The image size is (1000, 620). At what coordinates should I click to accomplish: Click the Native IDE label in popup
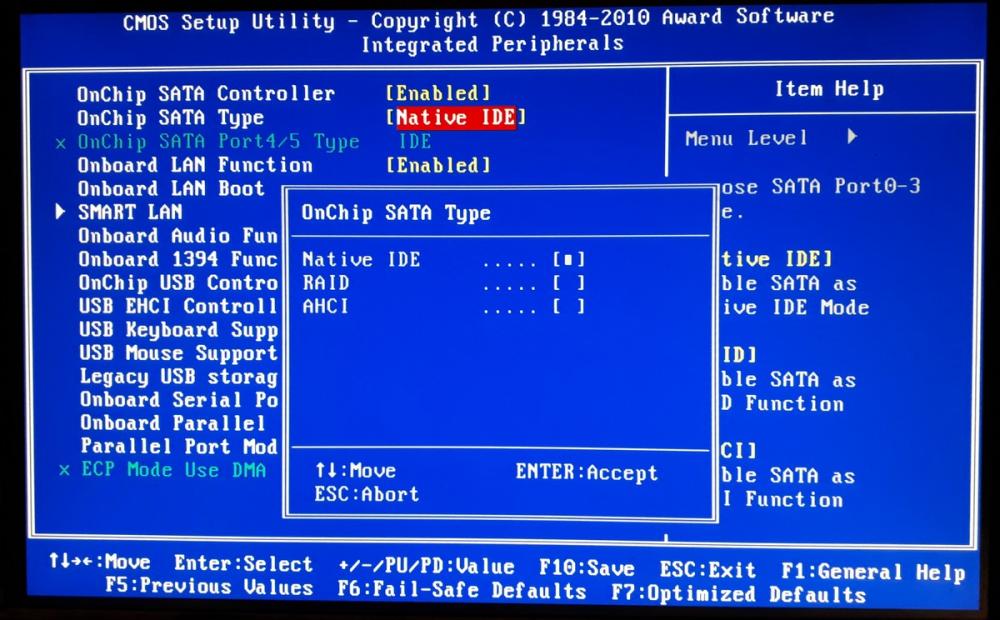coord(361,260)
